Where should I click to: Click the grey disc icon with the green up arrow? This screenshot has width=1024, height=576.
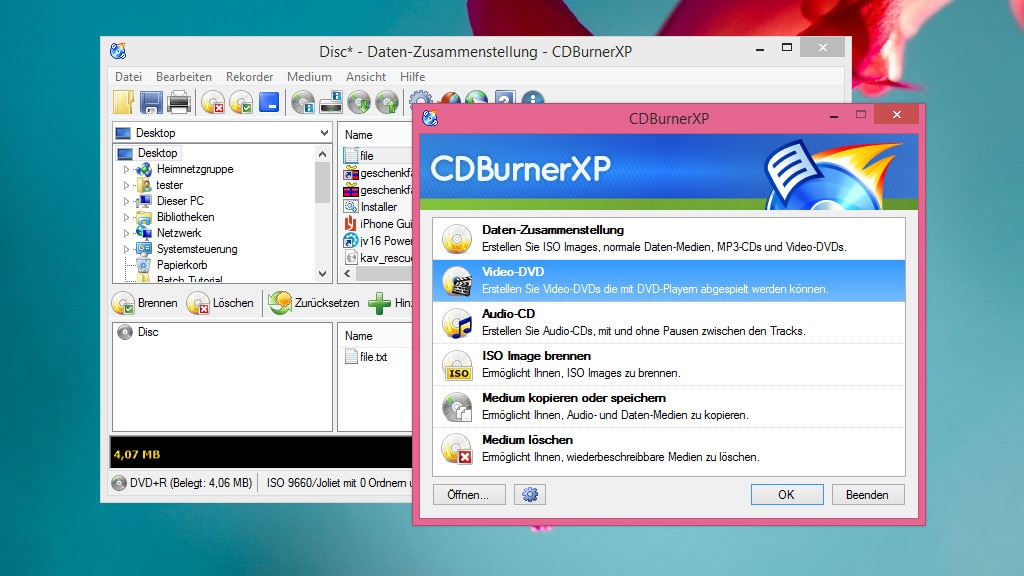[387, 103]
